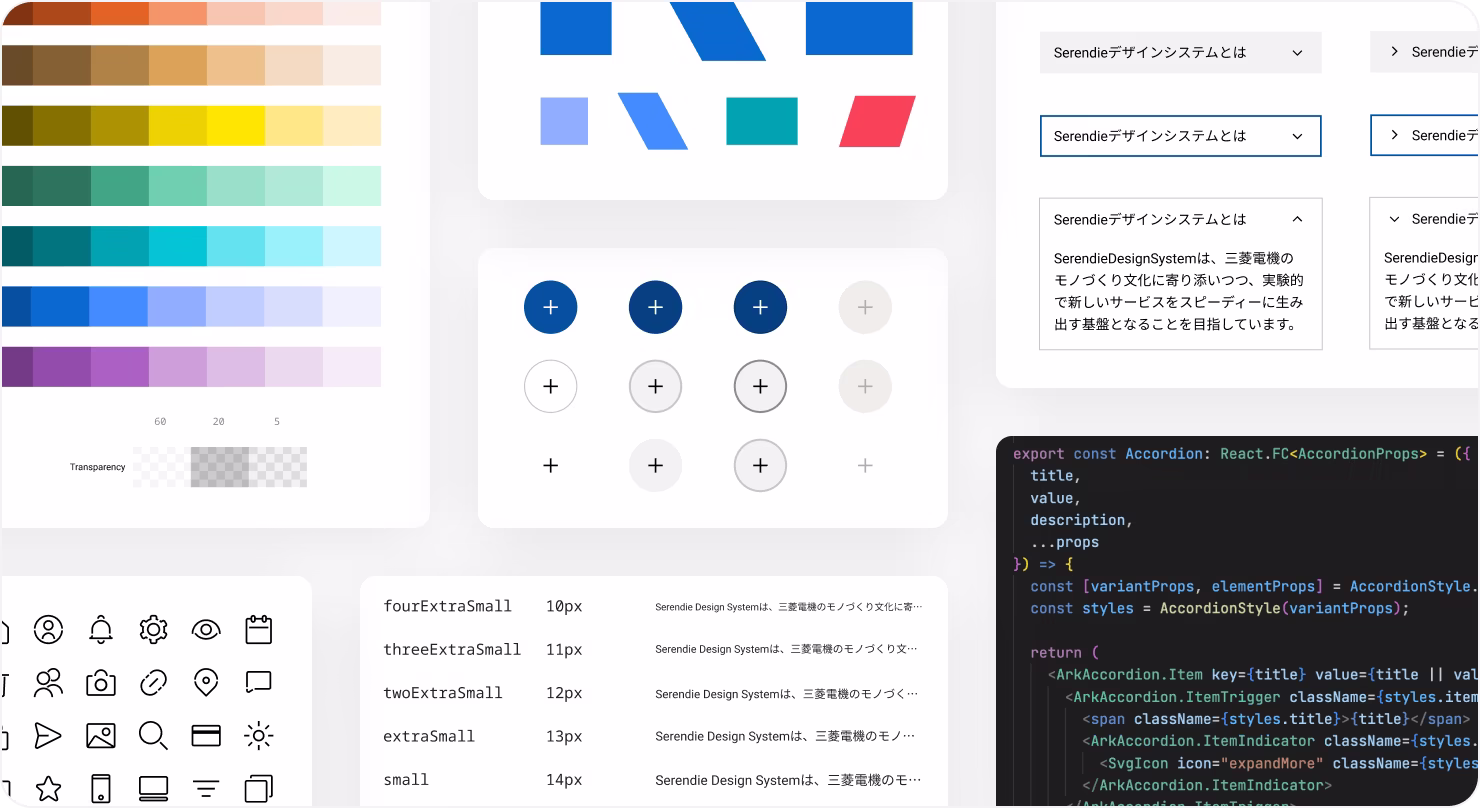Expand the gray-filled Serendie accordion chevron
This screenshot has height=808, width=1480.
click(1297, 53)
